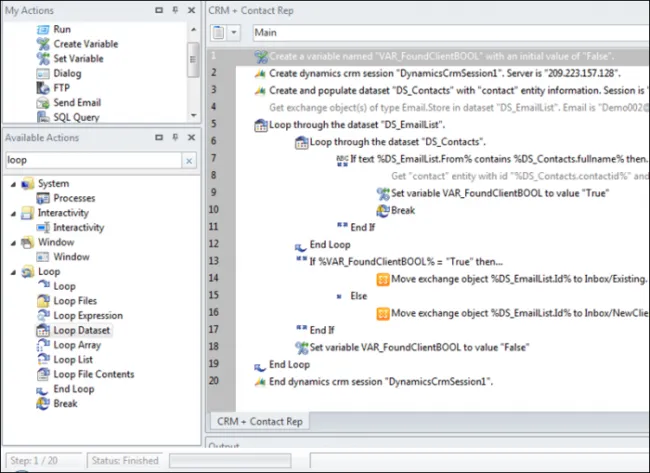
Task: Clear the loop search box
Action: (189, 161)
